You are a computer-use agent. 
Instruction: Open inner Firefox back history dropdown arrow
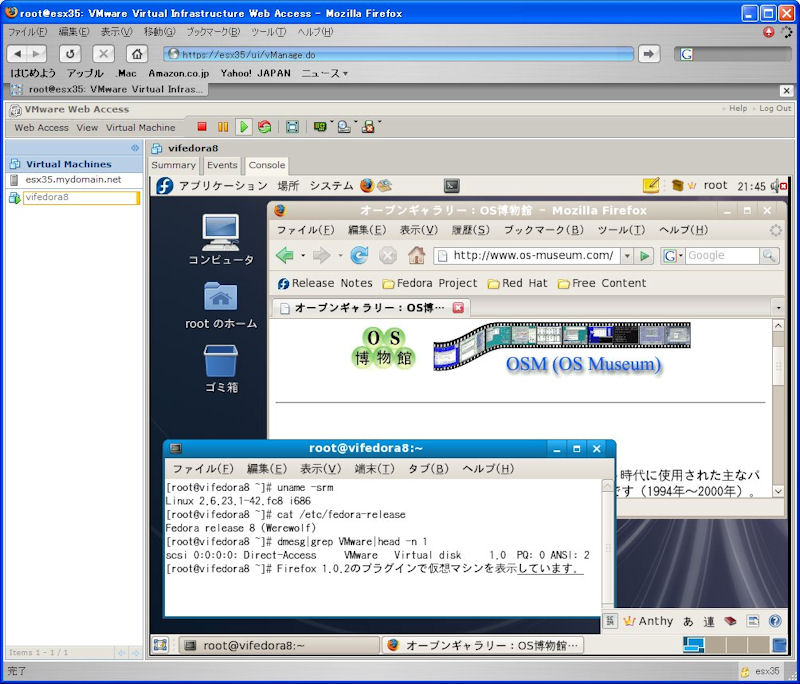tap(303, 255)
